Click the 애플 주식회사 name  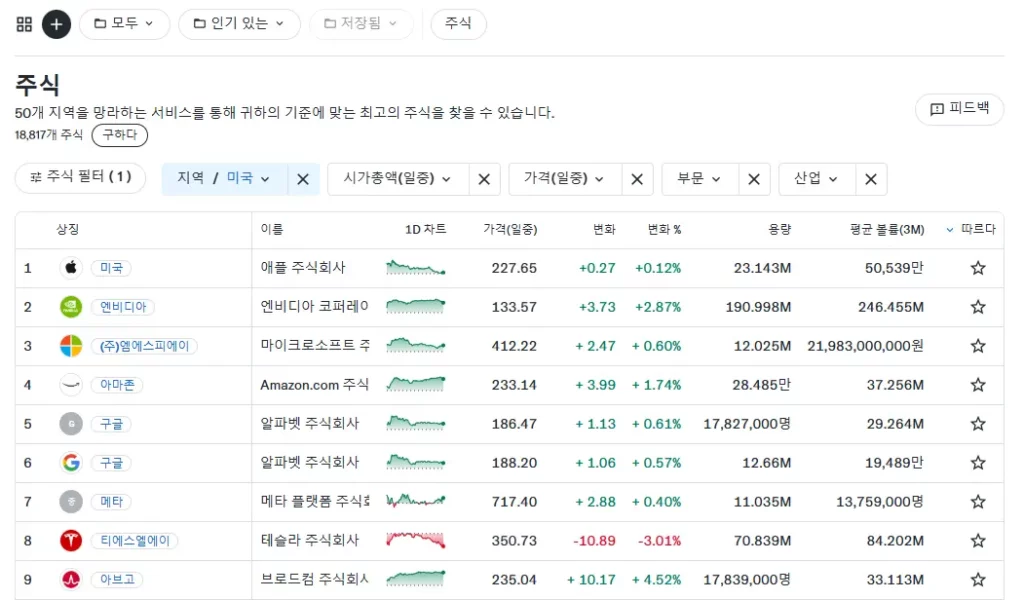(x=303, y=268)
